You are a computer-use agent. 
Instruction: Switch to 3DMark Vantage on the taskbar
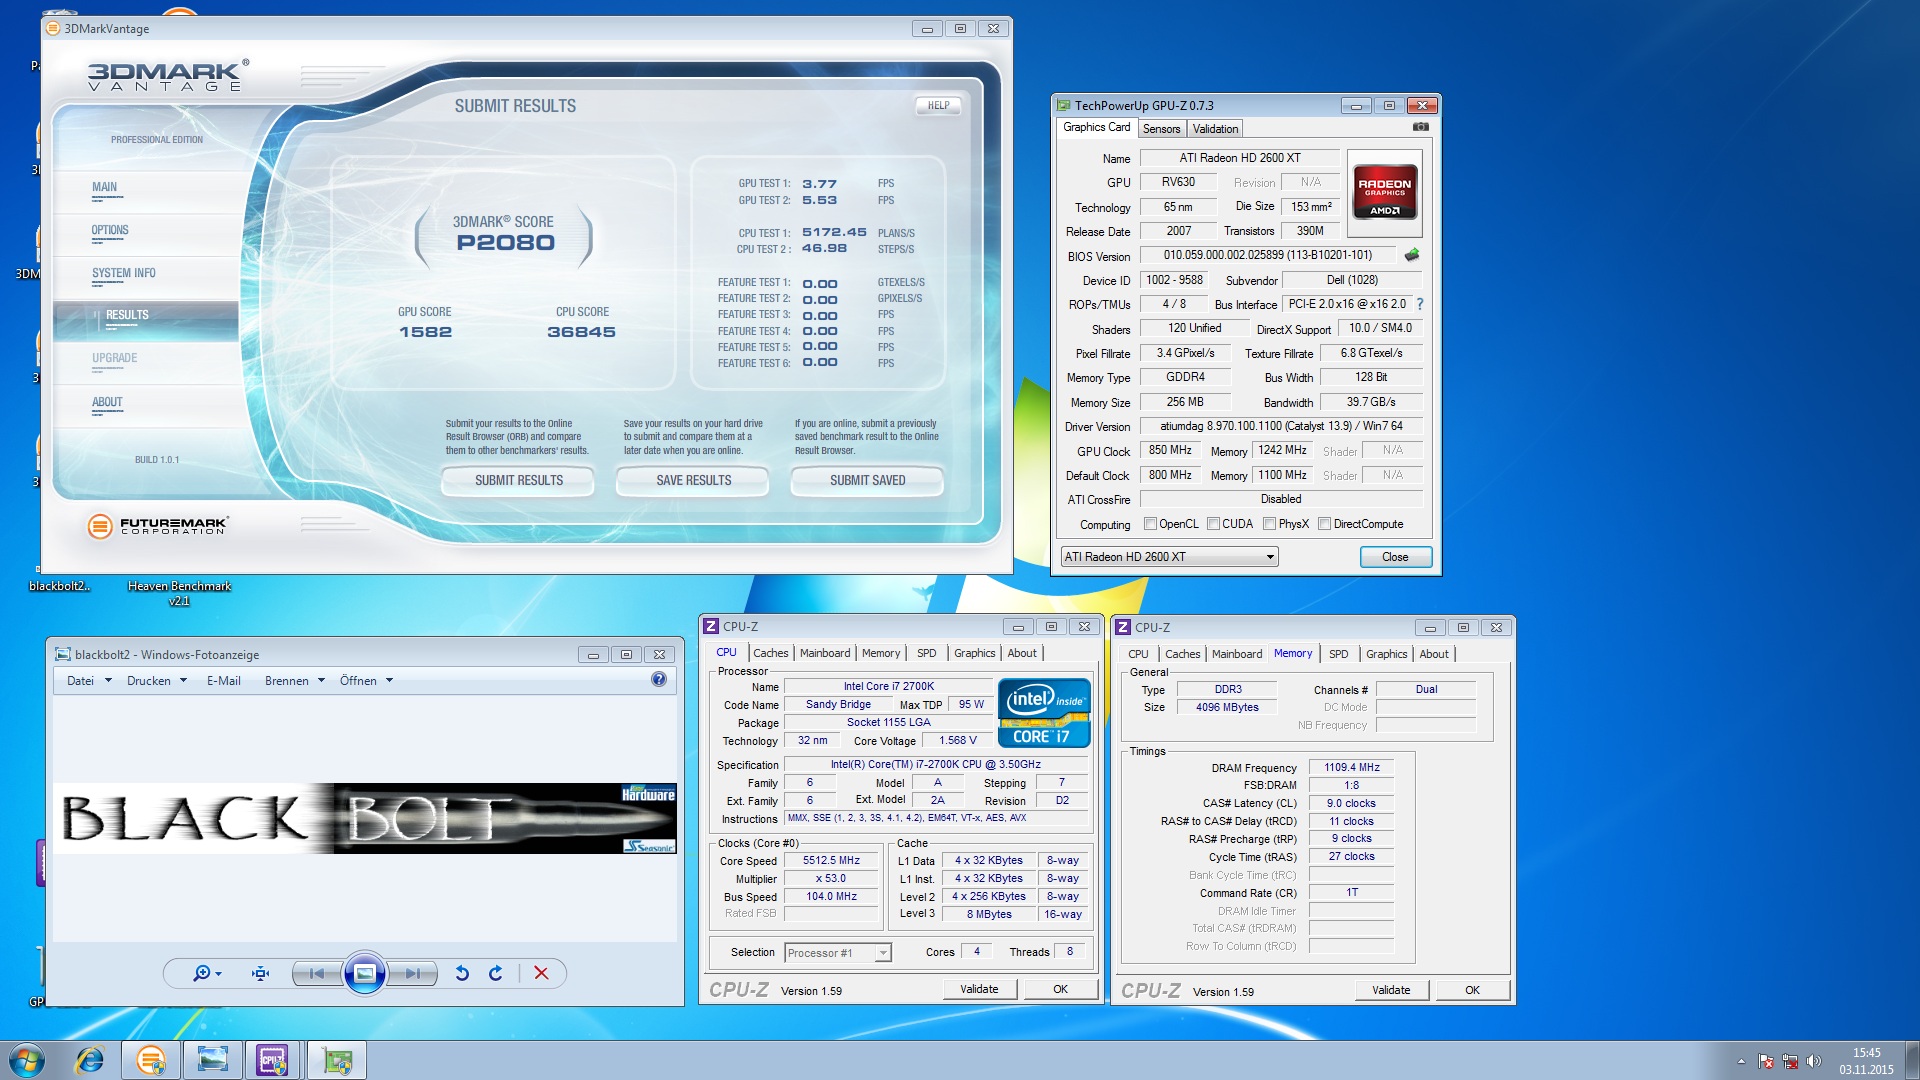click(x=151, y=1060)
